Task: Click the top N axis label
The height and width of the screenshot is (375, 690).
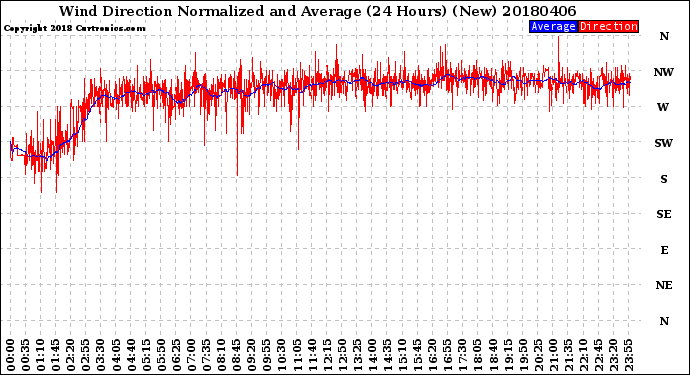Action: coord(664,36)
